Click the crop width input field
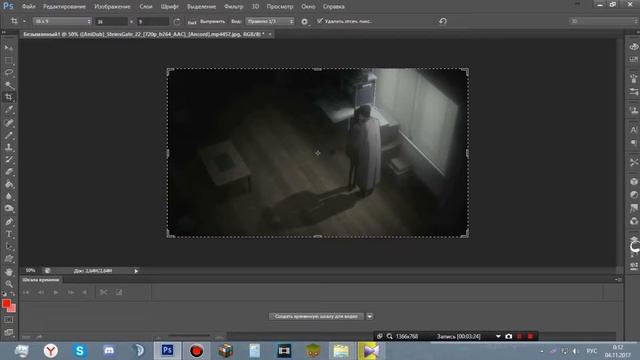Image resolution: width=640 pixels, height=360 pixels. (x=111, y=21)
